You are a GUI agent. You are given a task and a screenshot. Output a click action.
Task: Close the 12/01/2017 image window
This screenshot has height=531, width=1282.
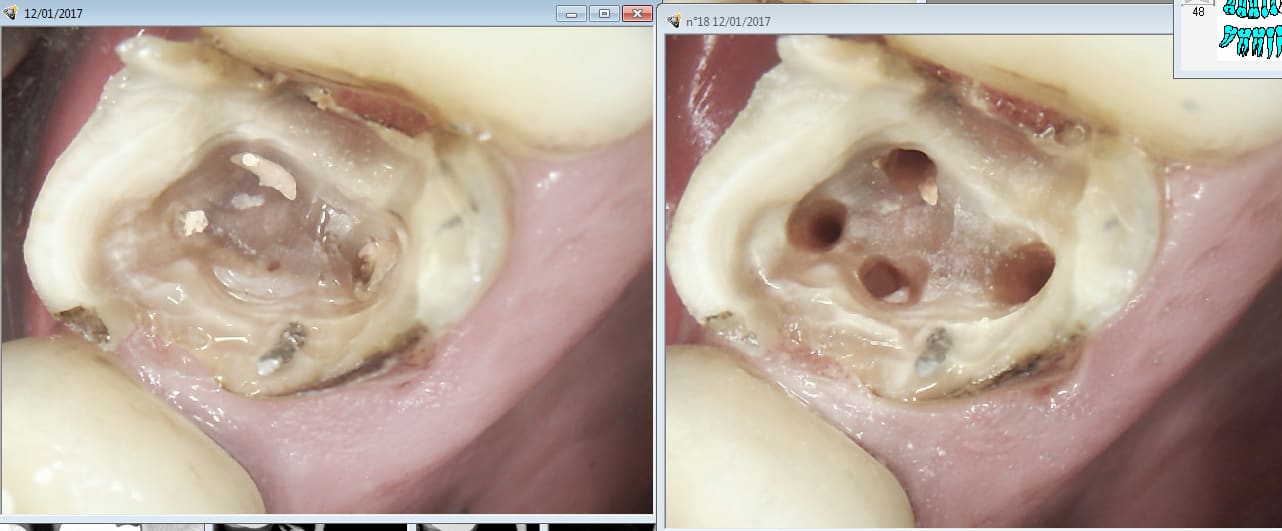tap(636, 13)
